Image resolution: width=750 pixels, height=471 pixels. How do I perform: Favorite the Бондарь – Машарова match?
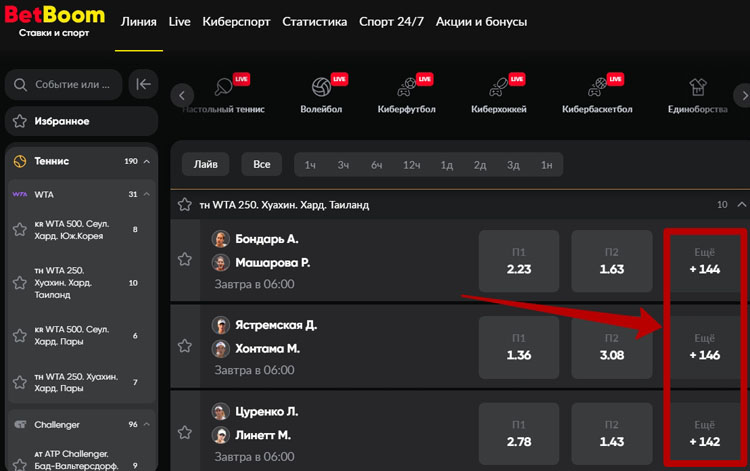[x=185, y=260]
